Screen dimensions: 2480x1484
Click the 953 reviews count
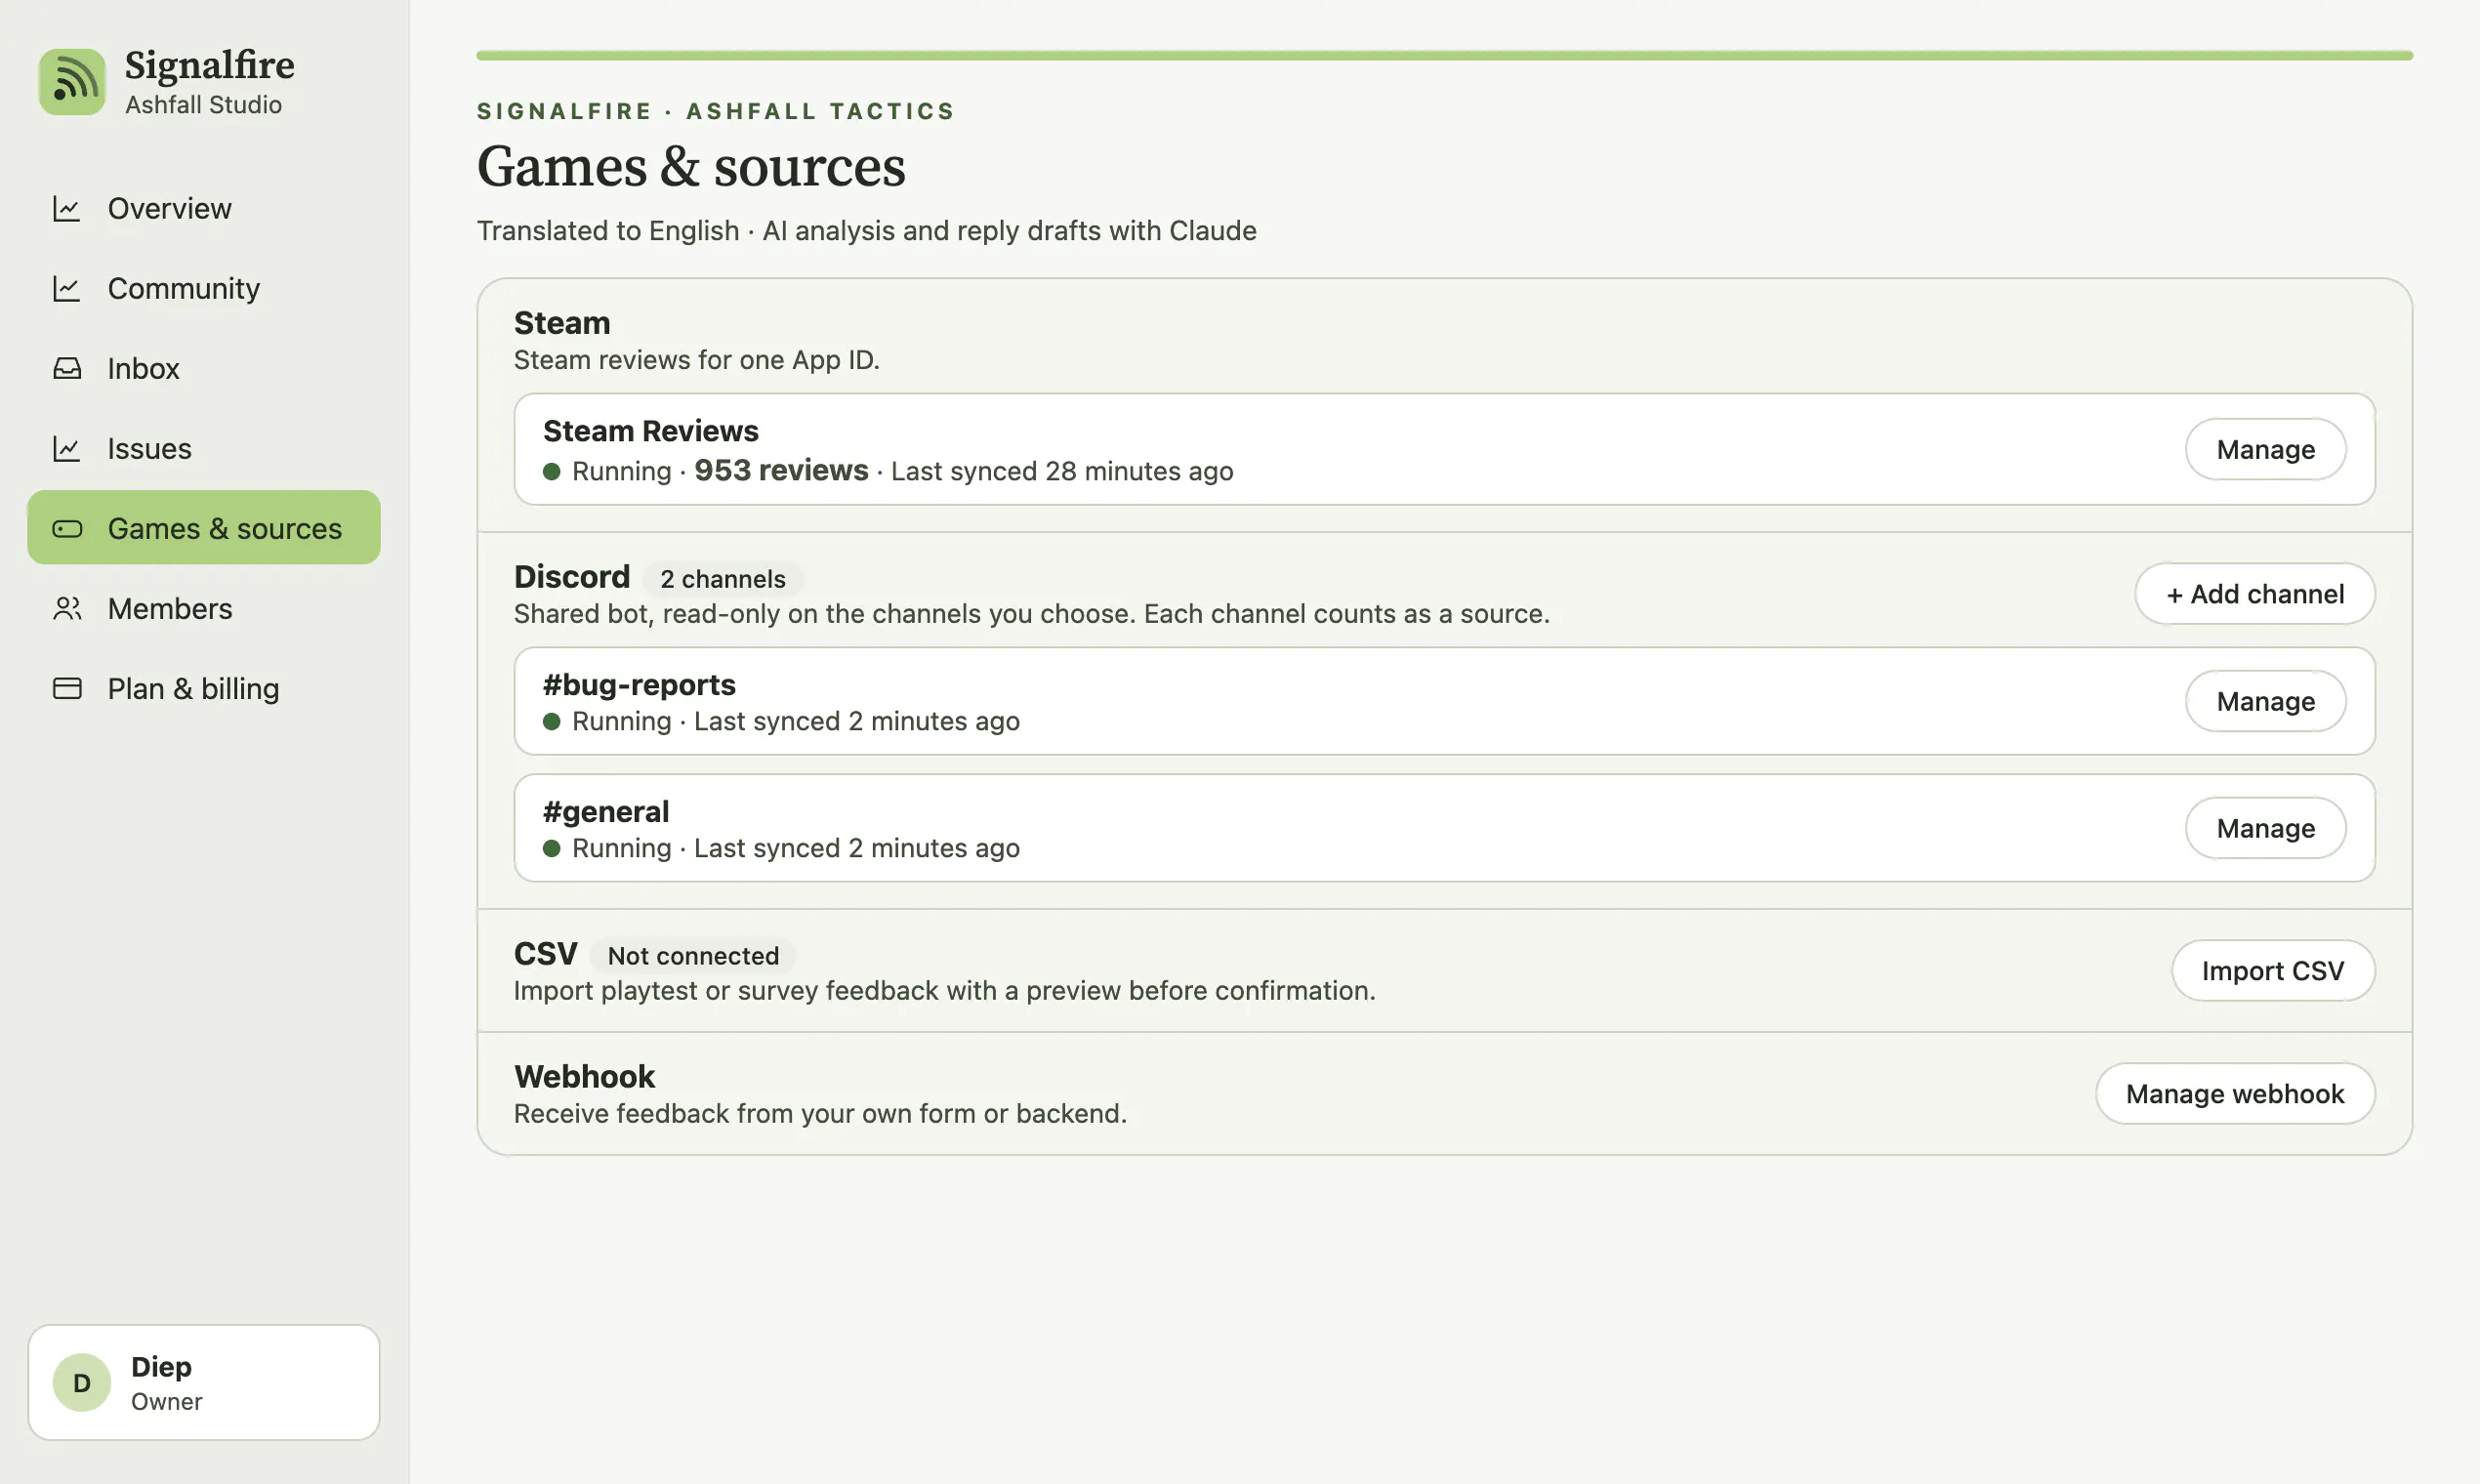pyautogui.click(x=781, y=470)
